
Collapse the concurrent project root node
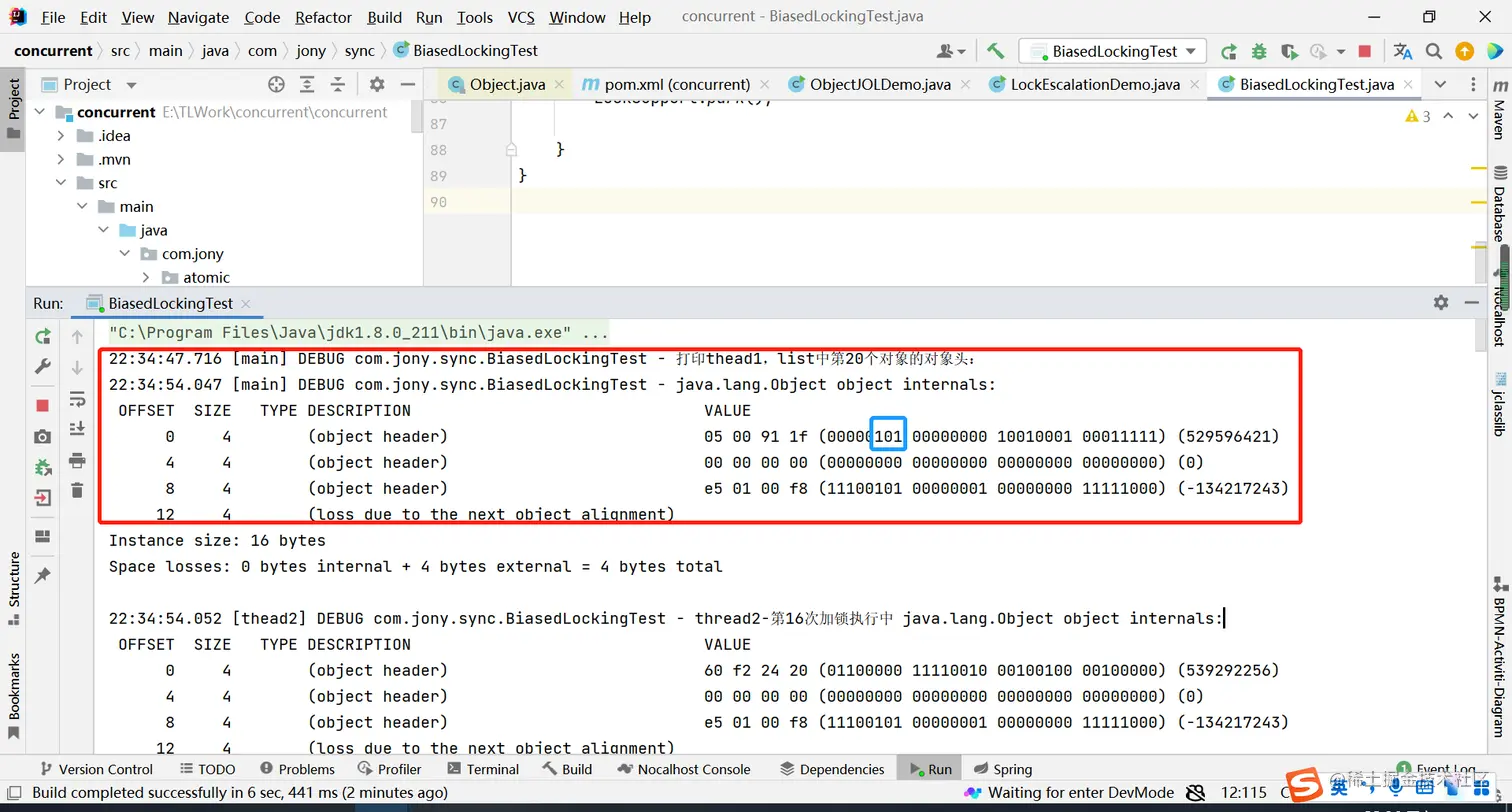(41, 112)
